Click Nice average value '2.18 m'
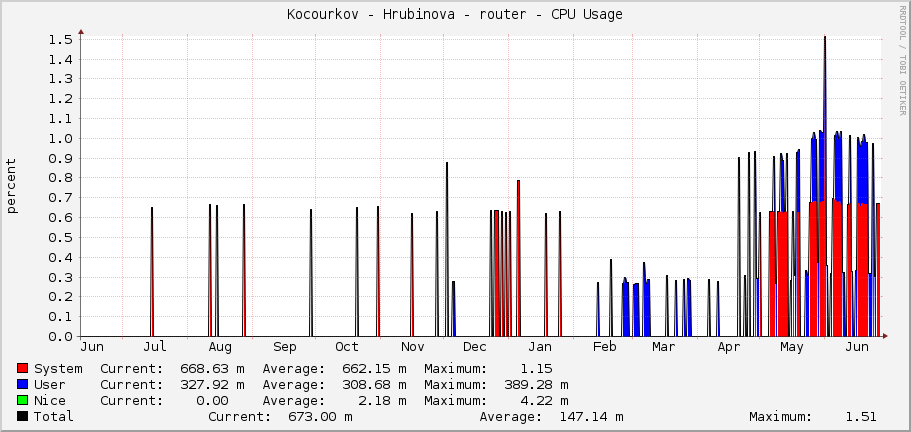The width and height of the screenshot is (911, 432). coord(382,401)
